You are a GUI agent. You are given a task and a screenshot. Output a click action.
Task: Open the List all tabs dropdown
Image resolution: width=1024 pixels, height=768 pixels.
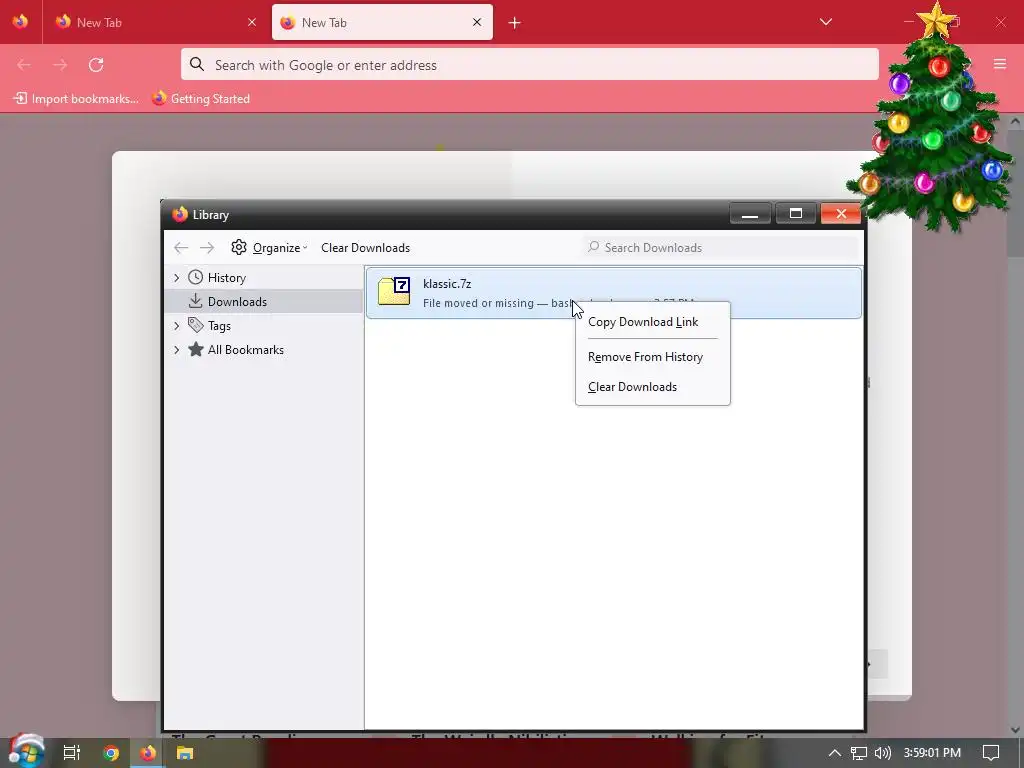(825, 22)
